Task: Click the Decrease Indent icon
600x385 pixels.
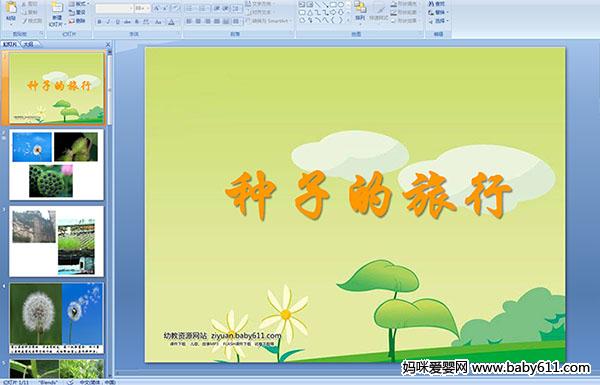Action: coord(217,8)
